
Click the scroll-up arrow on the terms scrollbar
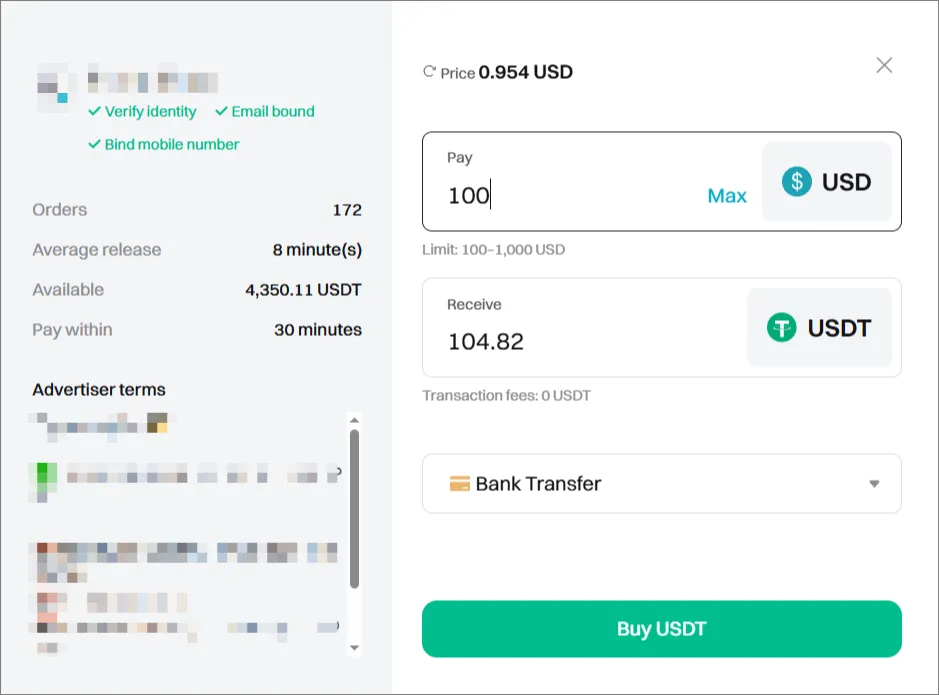[x=355, y=422]
